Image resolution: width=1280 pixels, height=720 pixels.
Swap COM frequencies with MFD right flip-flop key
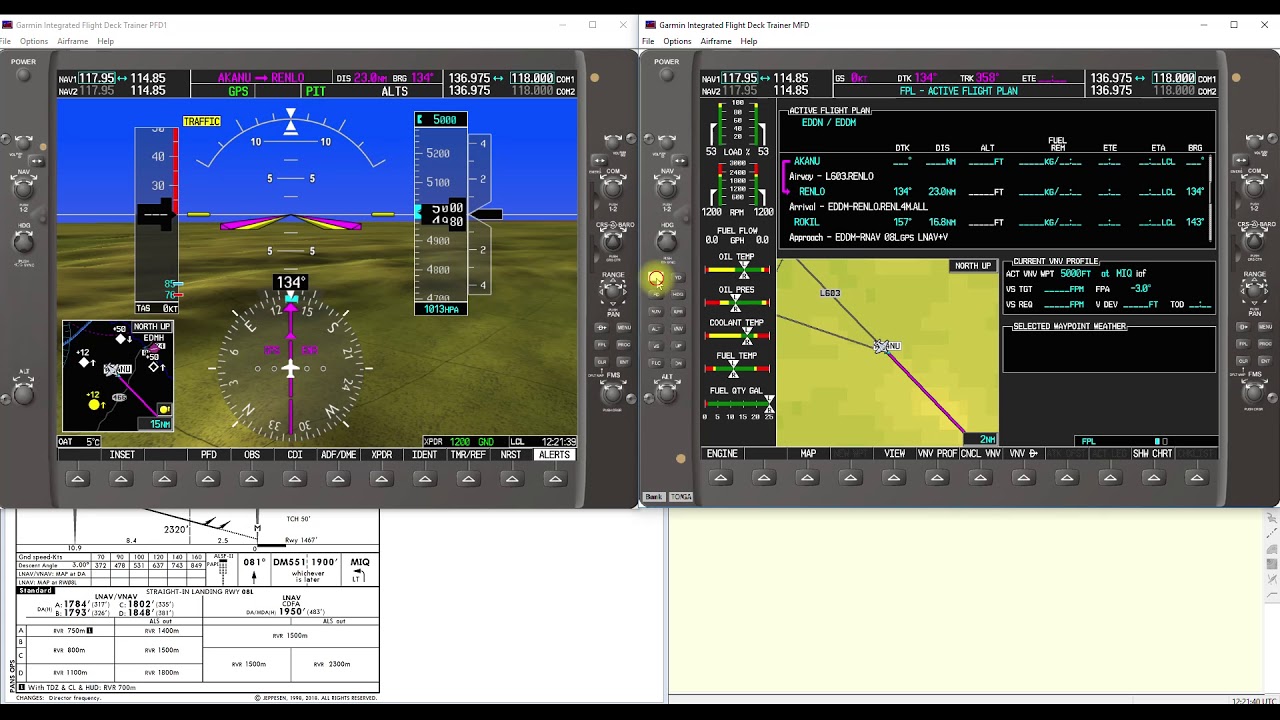(x=1239, y=158)
